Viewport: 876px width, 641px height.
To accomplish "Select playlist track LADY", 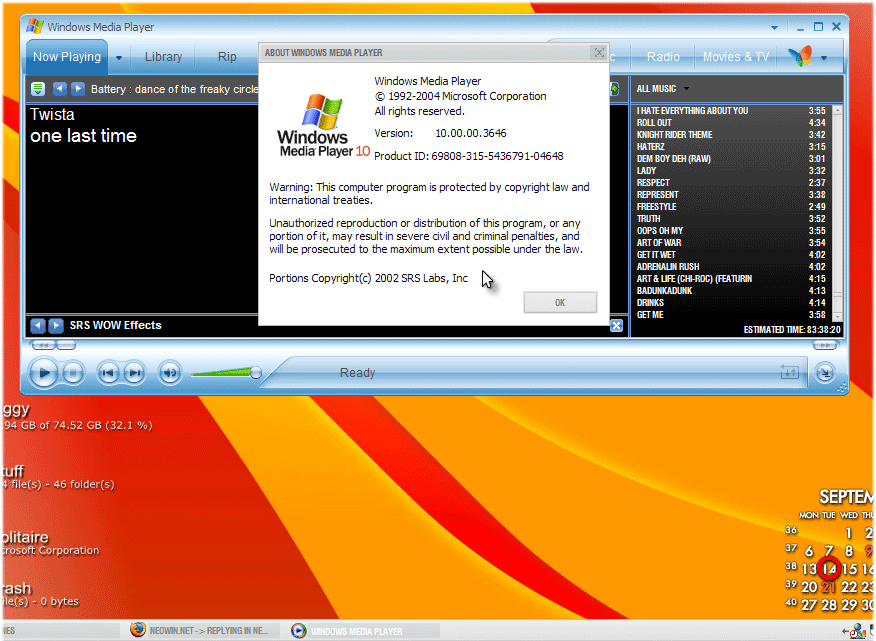I will (x=731, y=171).
